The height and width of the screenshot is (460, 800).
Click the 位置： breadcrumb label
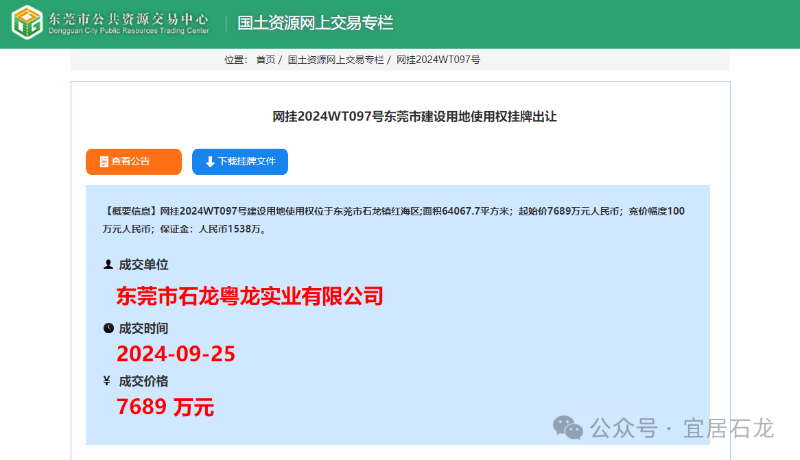click(236, 60)
